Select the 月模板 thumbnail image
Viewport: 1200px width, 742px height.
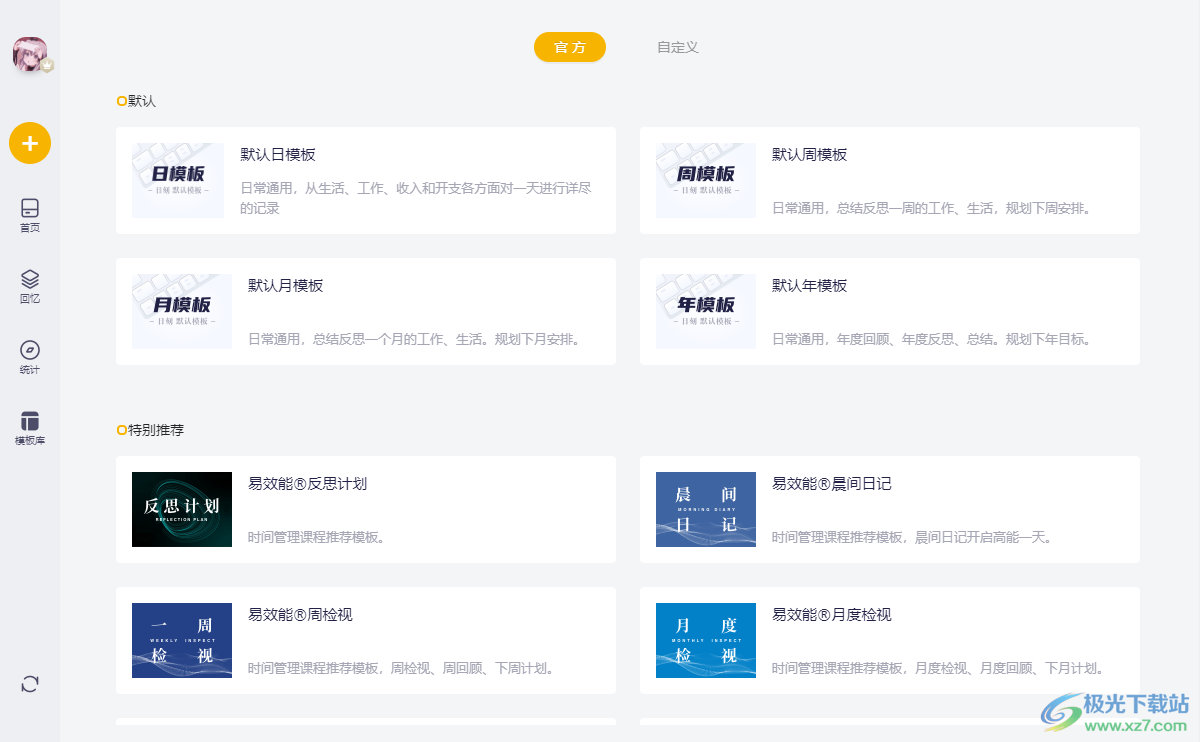tap(182, 311)
